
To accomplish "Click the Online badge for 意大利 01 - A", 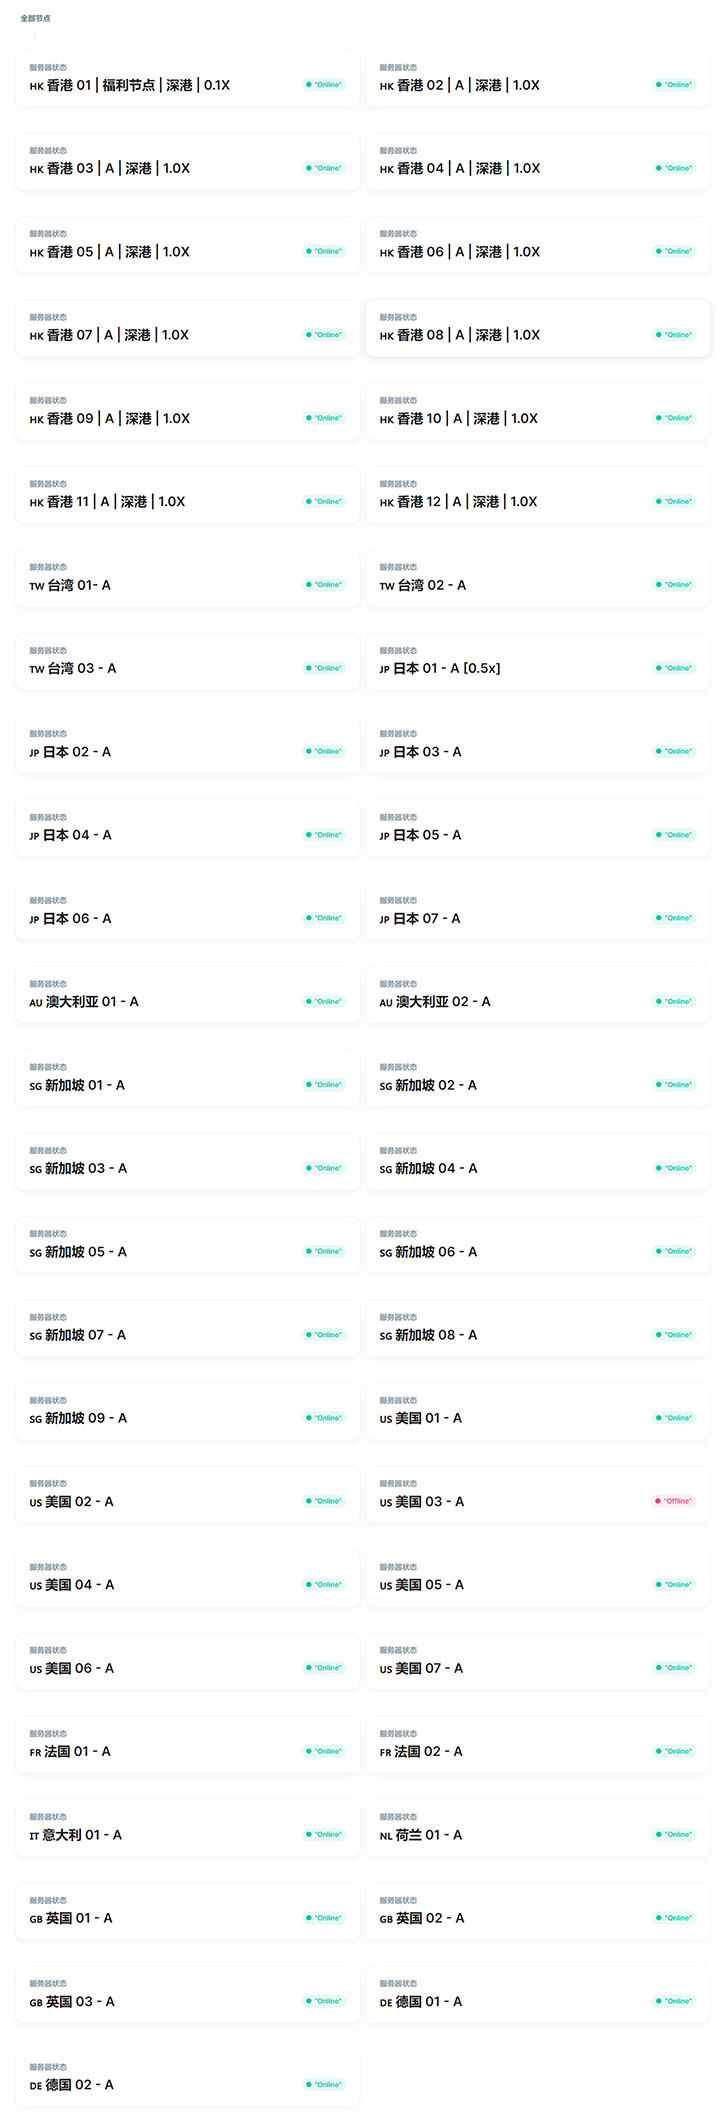I will (324, 1834).
